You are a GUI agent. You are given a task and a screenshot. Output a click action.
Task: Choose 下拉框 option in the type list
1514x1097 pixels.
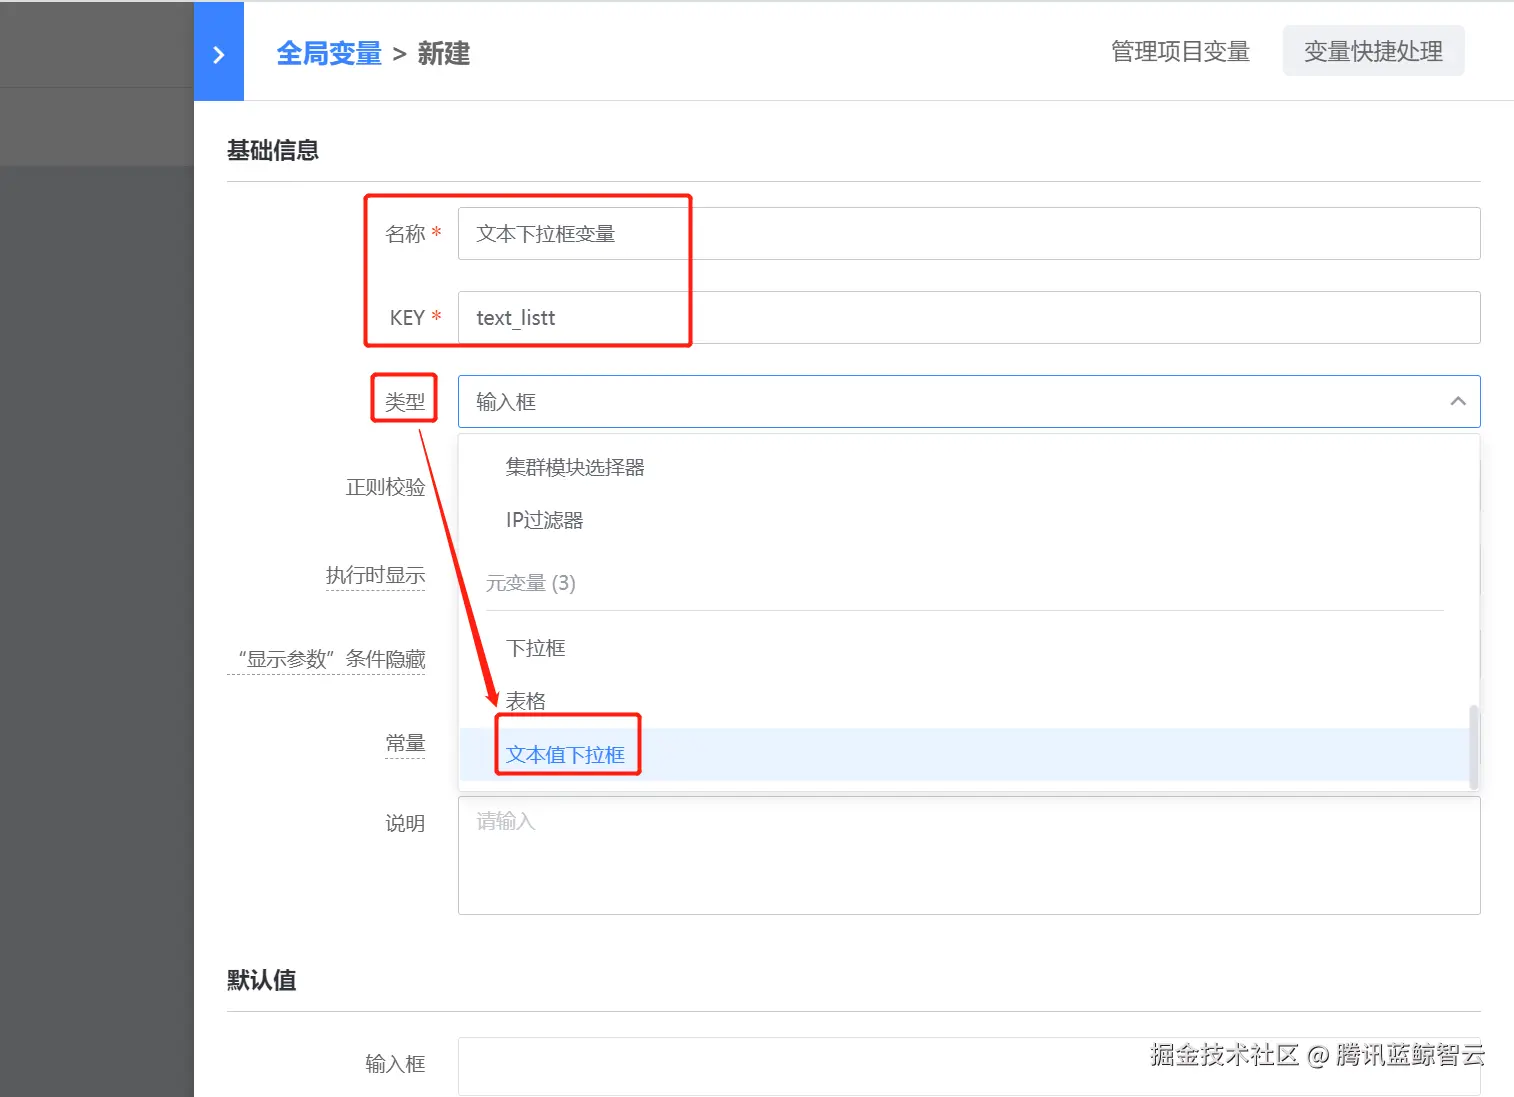point(536,647)
